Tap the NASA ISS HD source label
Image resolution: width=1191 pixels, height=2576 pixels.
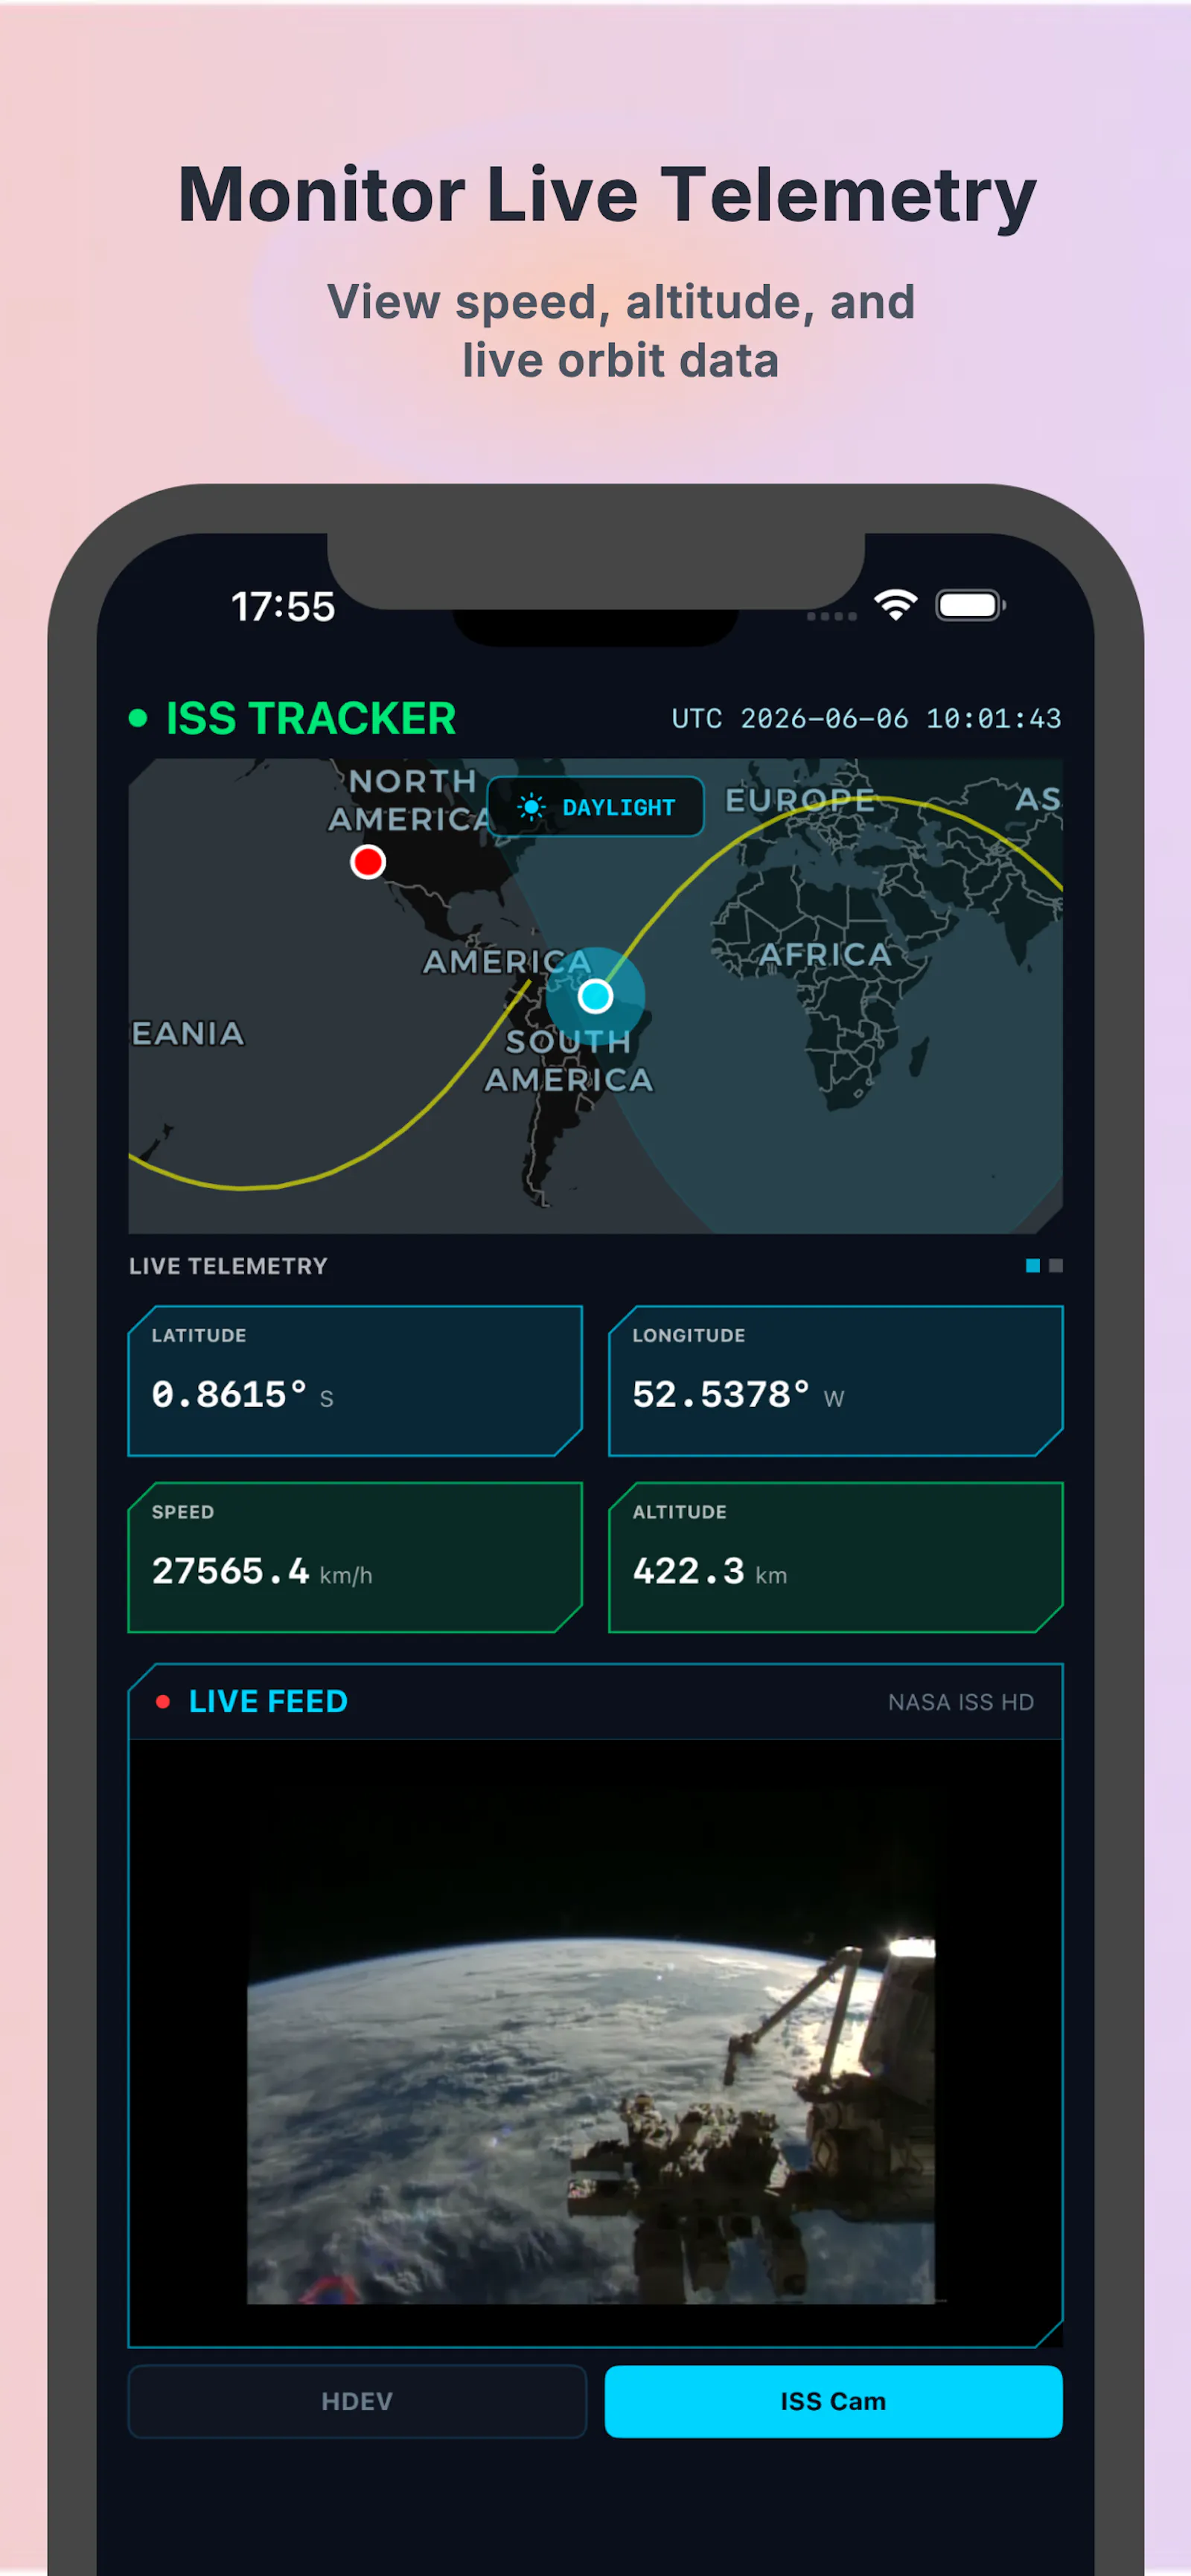click(x=961, y=1702)
